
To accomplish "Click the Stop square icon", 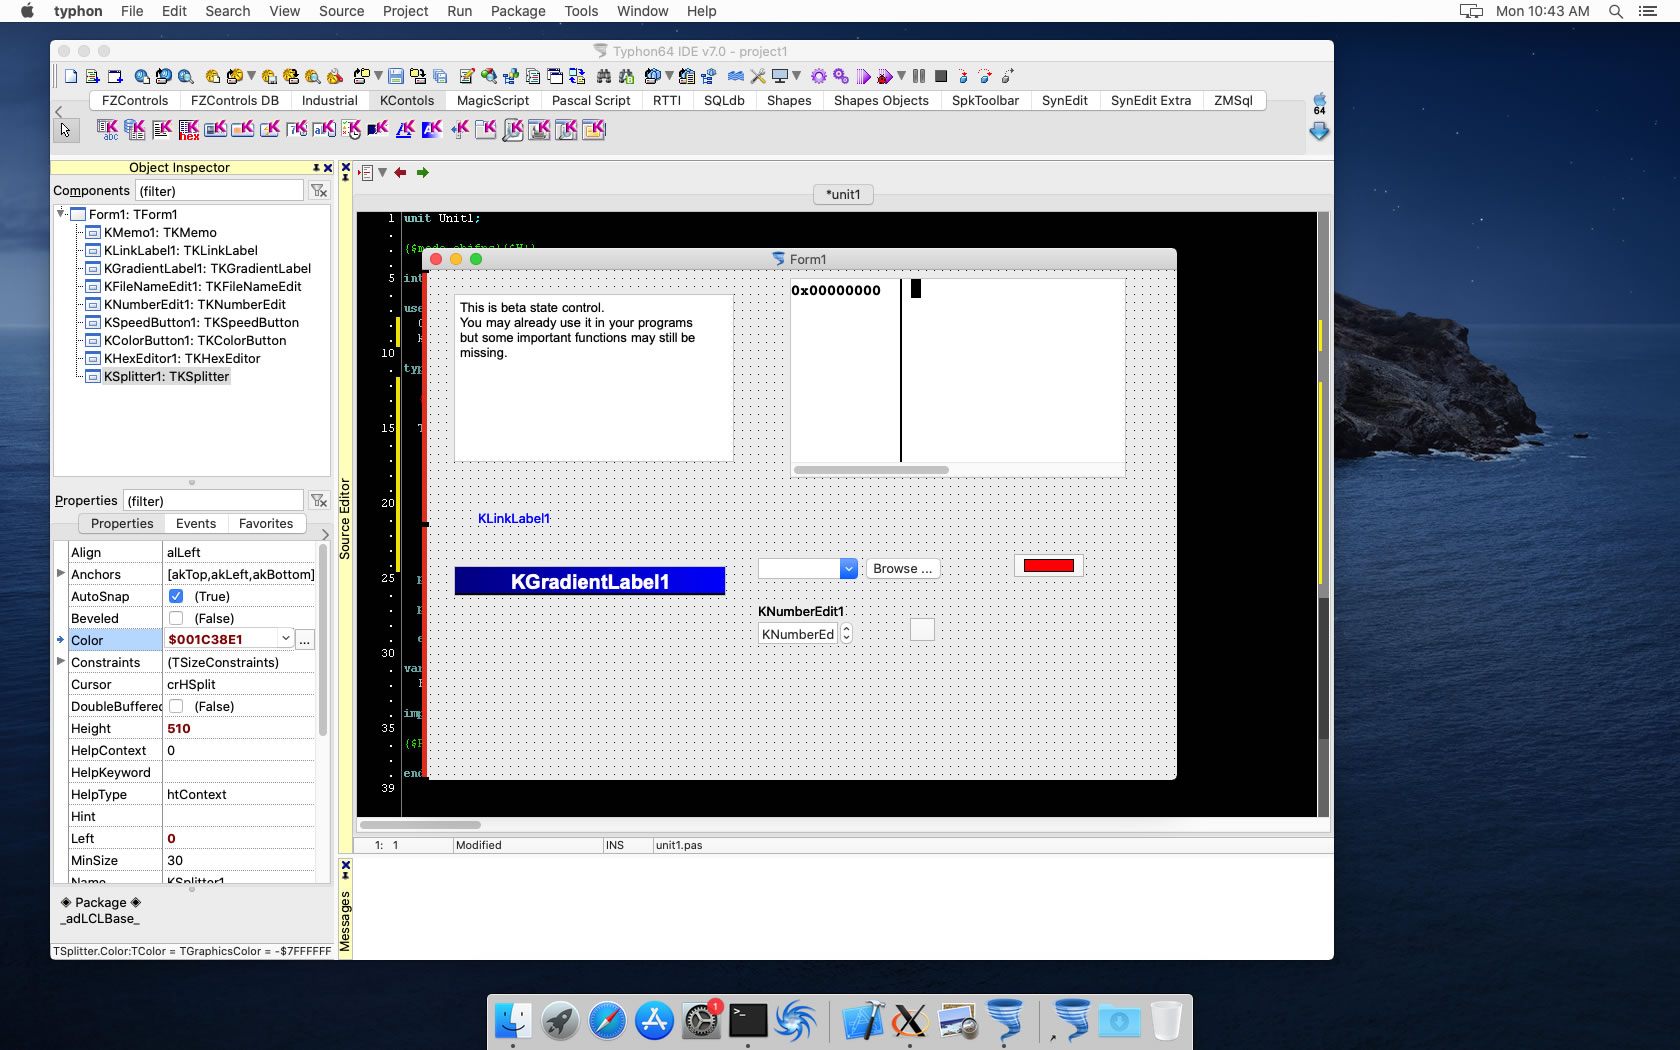I will click(941, 76).
